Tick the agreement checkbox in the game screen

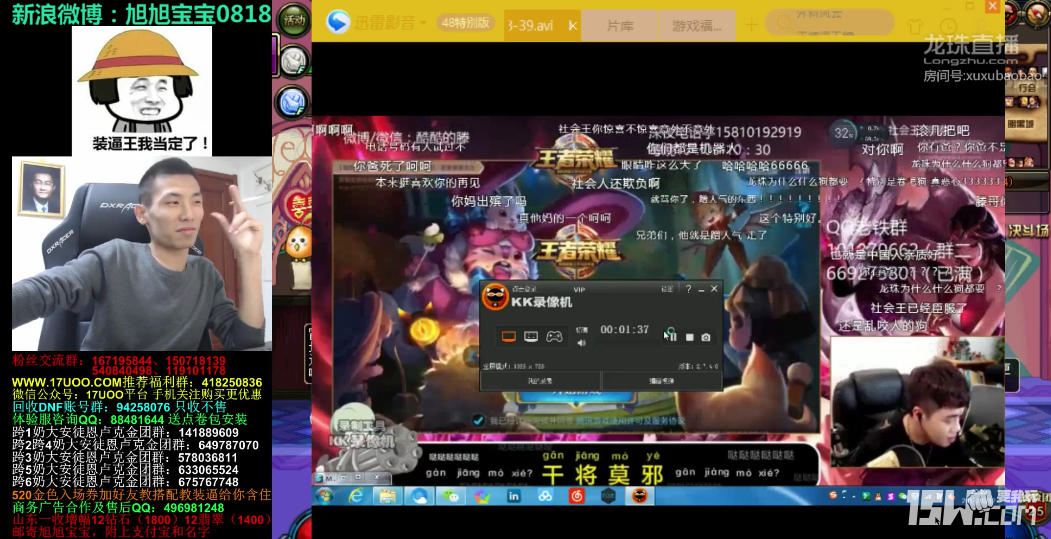(478, 420)
